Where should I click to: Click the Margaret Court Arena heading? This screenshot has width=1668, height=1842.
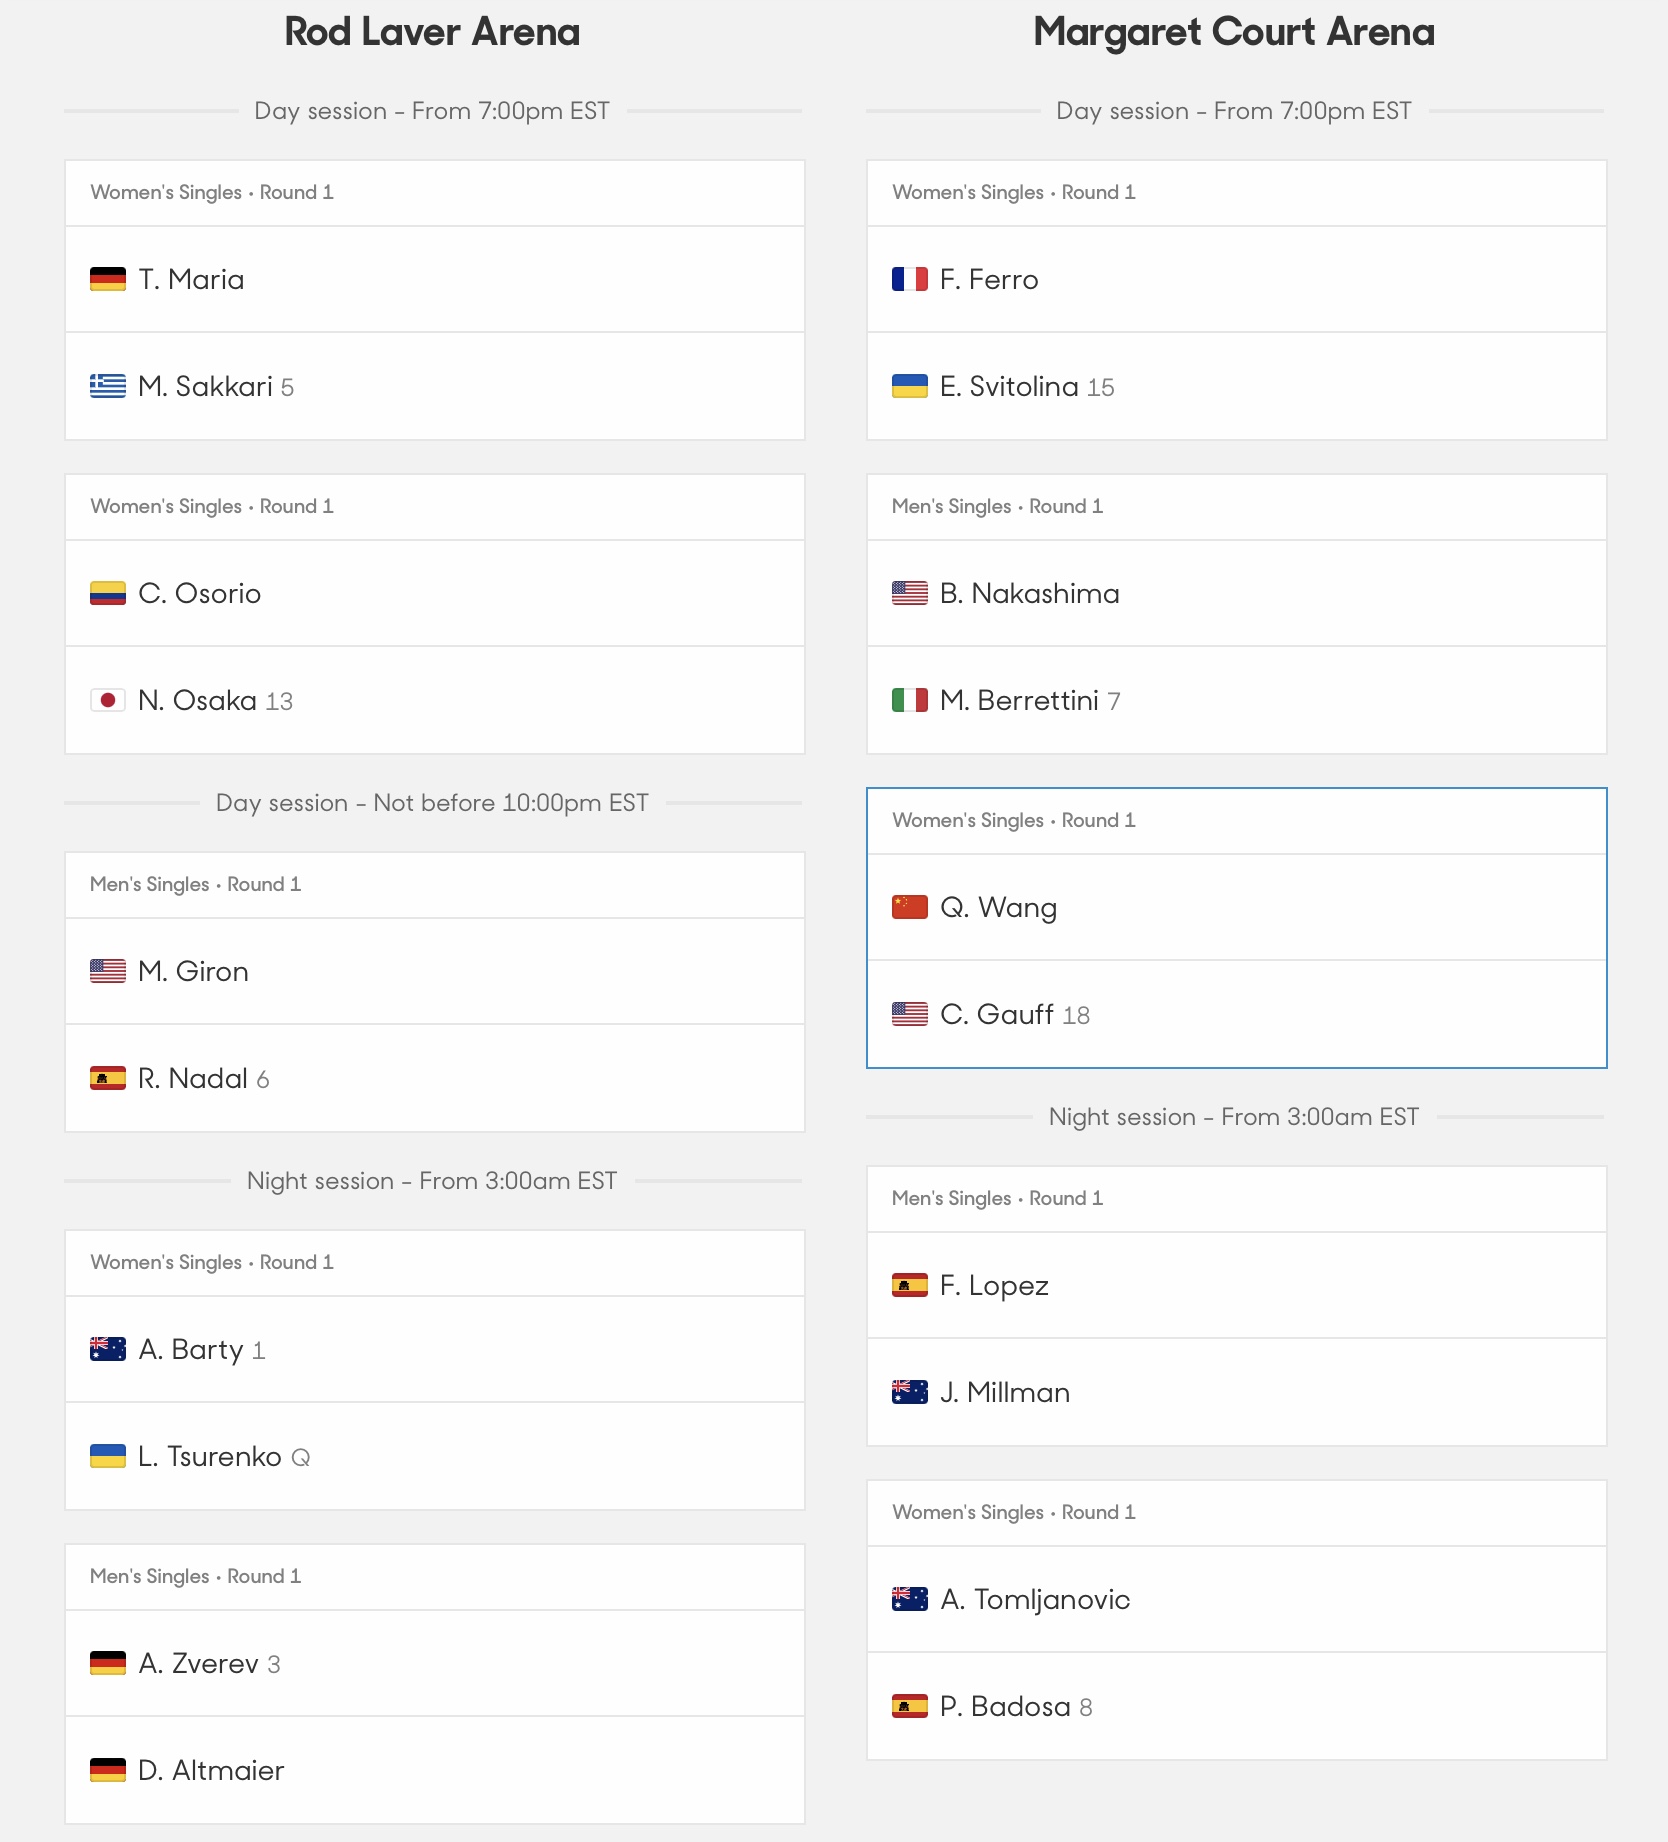(1234, 32)
